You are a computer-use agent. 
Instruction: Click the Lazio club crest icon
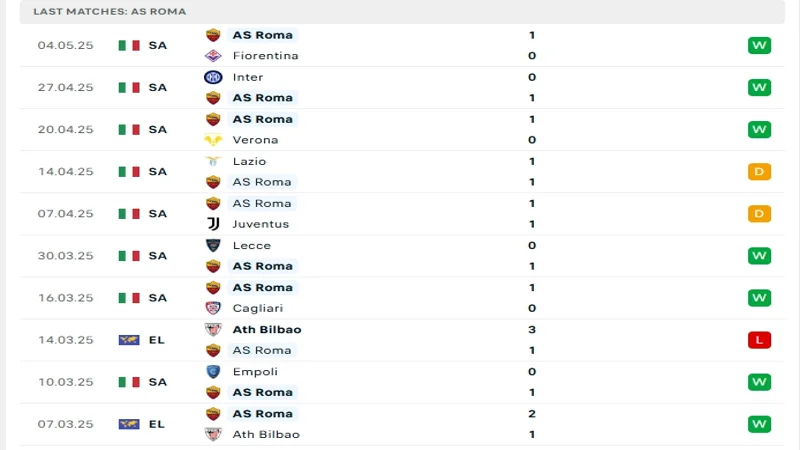click(x=213, y=161)
